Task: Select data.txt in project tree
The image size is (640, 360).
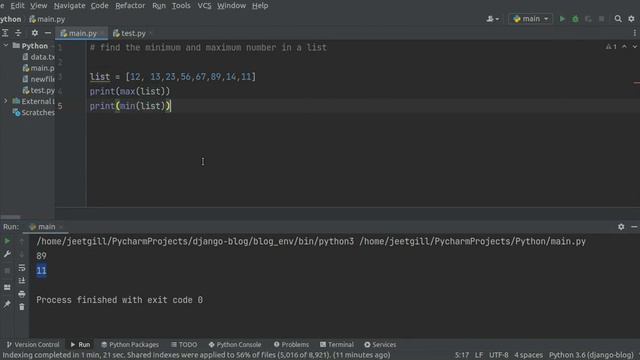Action: [x=38, y=57]
